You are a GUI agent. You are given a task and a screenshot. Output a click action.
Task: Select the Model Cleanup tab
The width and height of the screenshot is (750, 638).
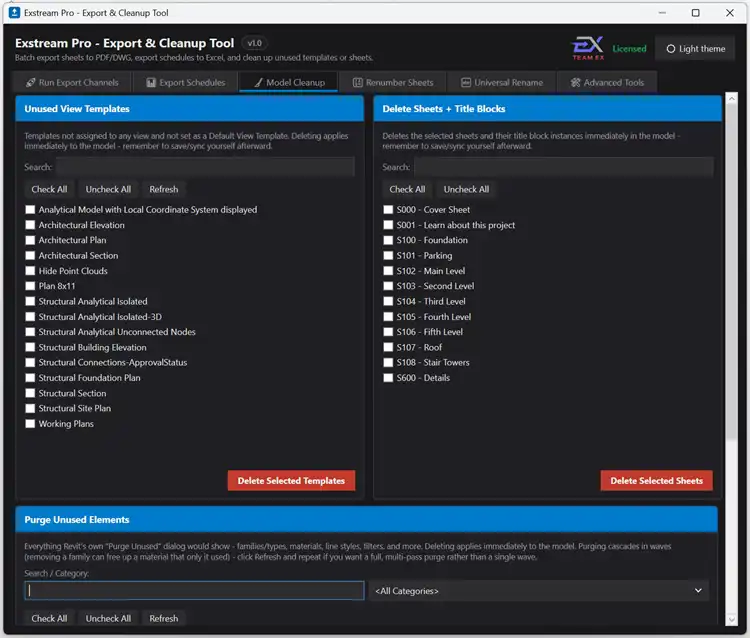[289, 82]
